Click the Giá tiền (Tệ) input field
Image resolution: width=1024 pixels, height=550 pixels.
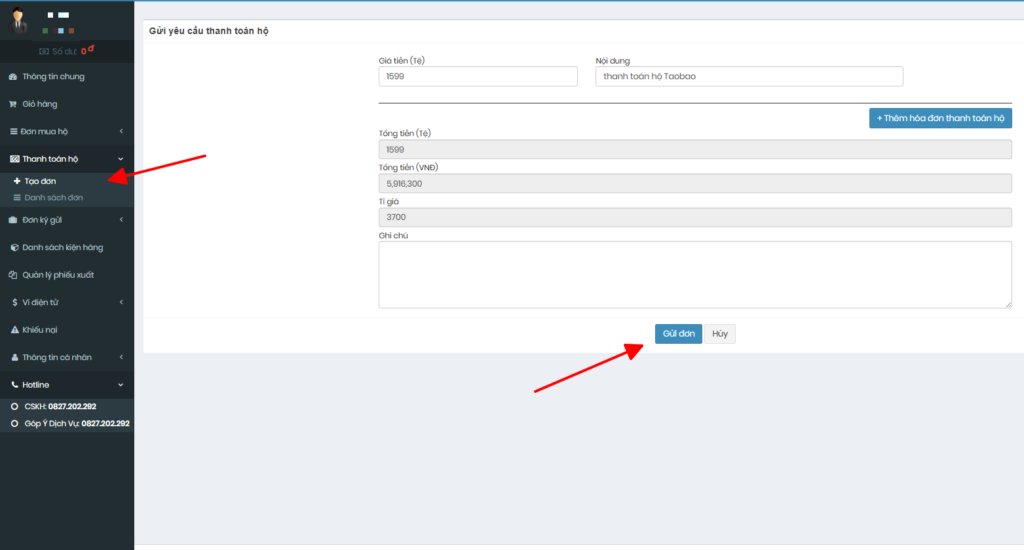pos(478,76)
